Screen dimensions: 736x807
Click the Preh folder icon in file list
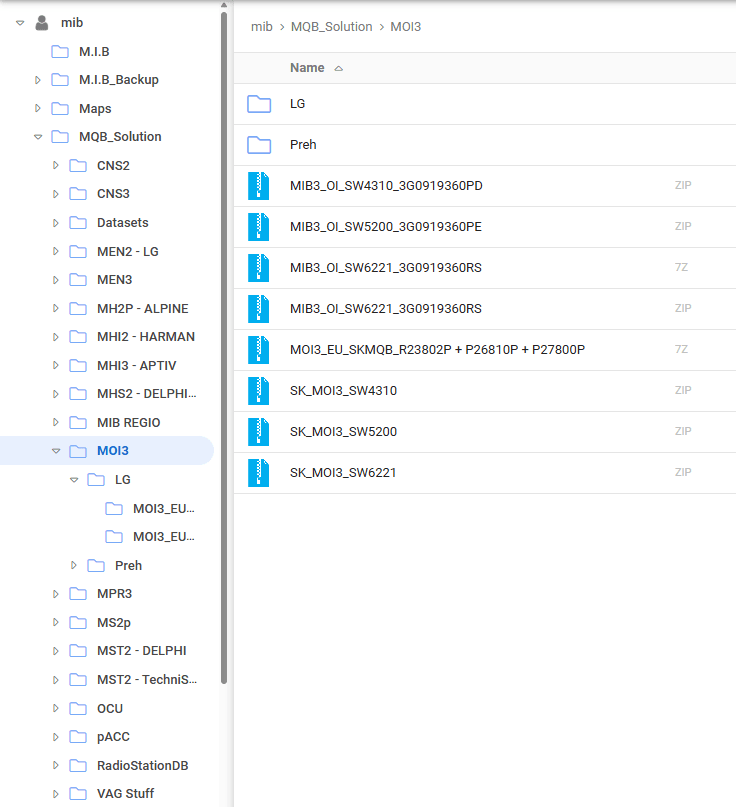click(x=259, y=145)
